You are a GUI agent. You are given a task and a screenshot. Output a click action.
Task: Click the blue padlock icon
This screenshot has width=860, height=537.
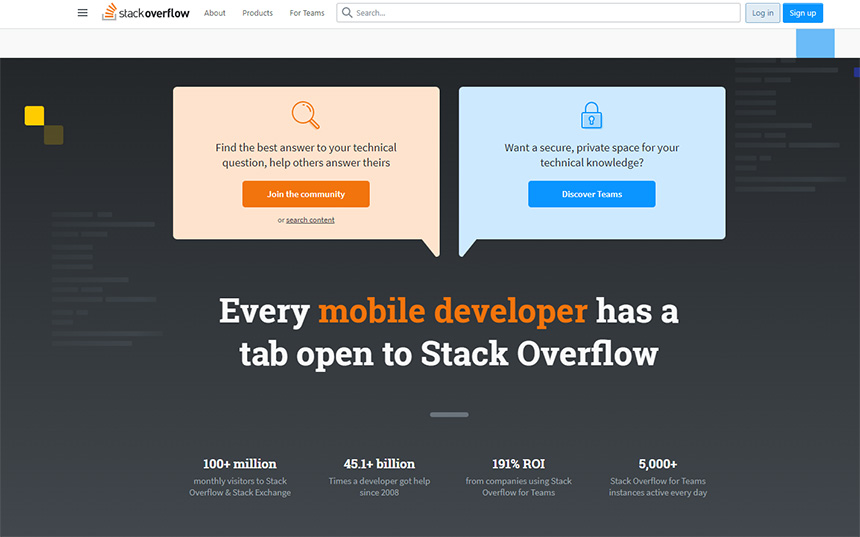point(591,115)
